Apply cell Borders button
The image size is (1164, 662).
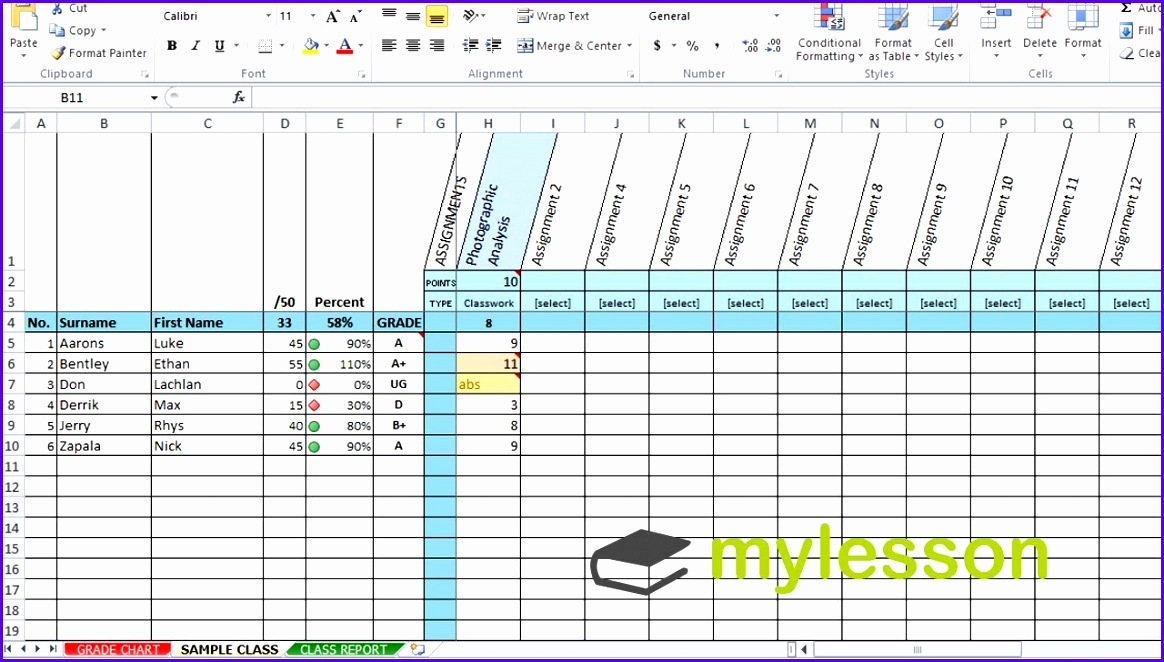click(x=265, y=46)
